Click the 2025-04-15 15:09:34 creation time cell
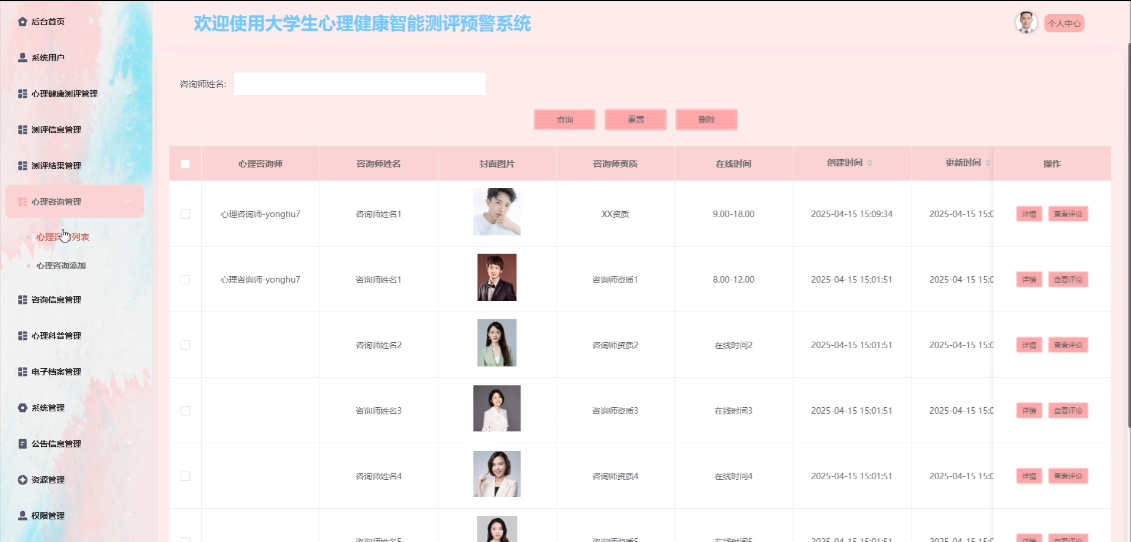The image size is (1131, 542). click(852, 214)
